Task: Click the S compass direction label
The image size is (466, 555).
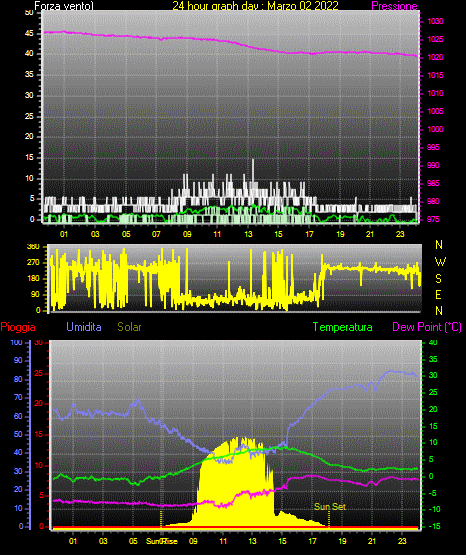Action: click(x=438, y=279)
